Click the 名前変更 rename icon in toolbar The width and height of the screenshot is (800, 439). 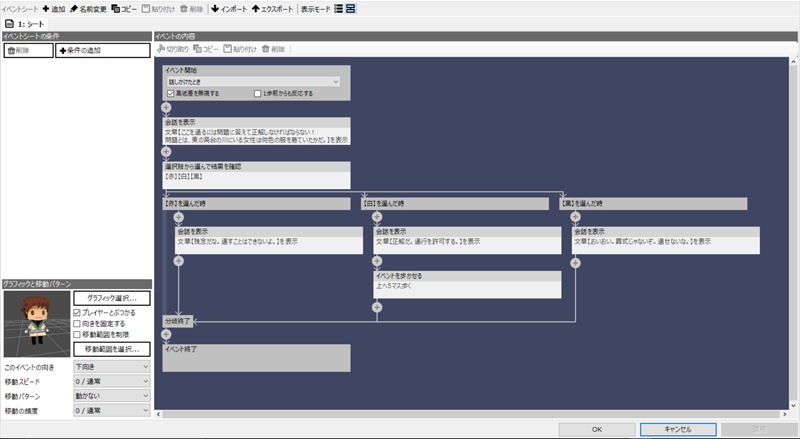pos(73,8)
